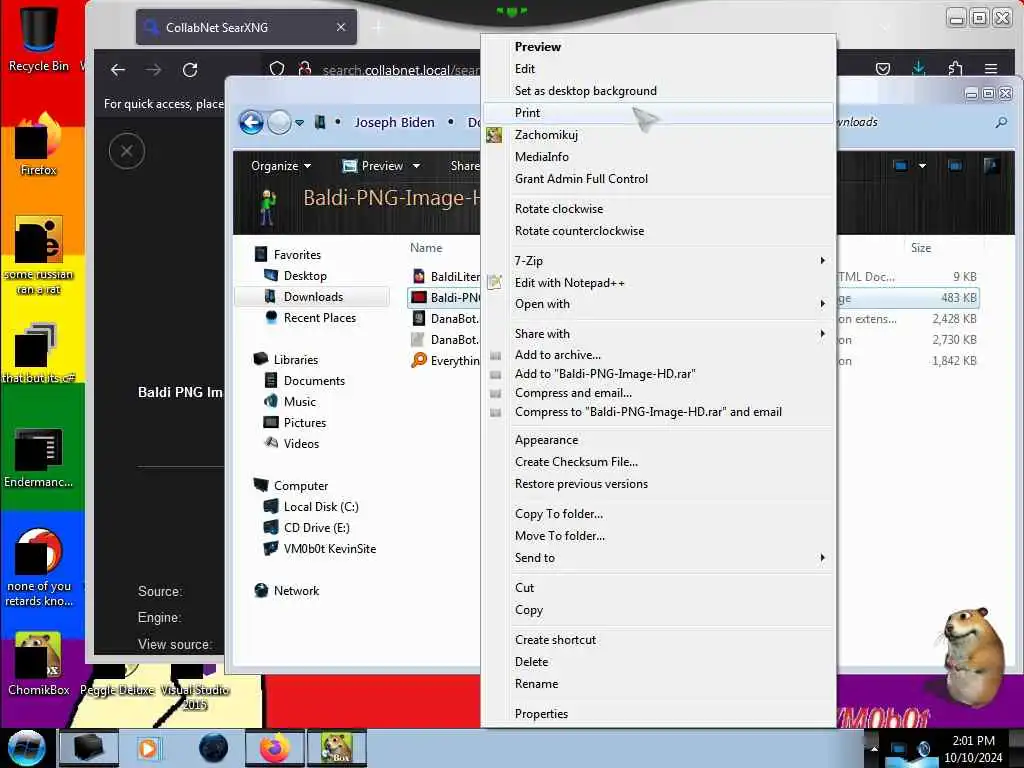Click the dark globe taskbar icon
This screenshot has height=768, width=1024.
214,748
